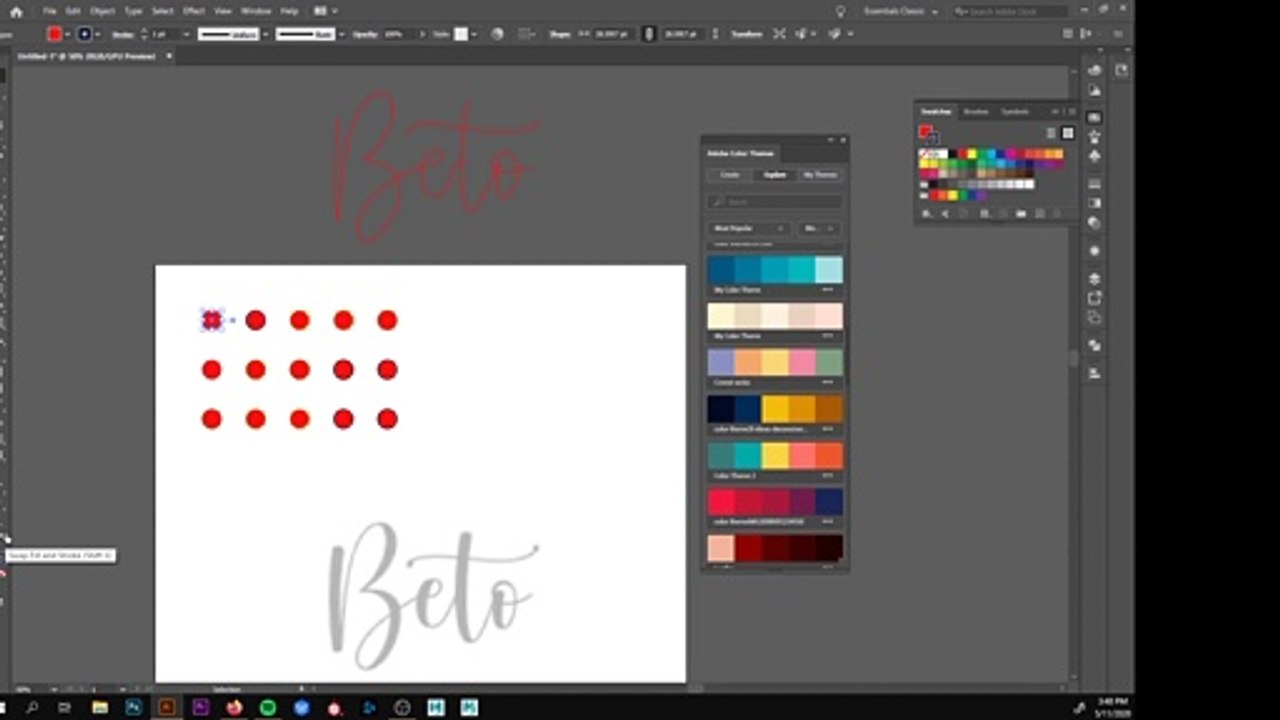Open the Swatch Libraries menu icon
1280x720 pixels.
(927, 213)
